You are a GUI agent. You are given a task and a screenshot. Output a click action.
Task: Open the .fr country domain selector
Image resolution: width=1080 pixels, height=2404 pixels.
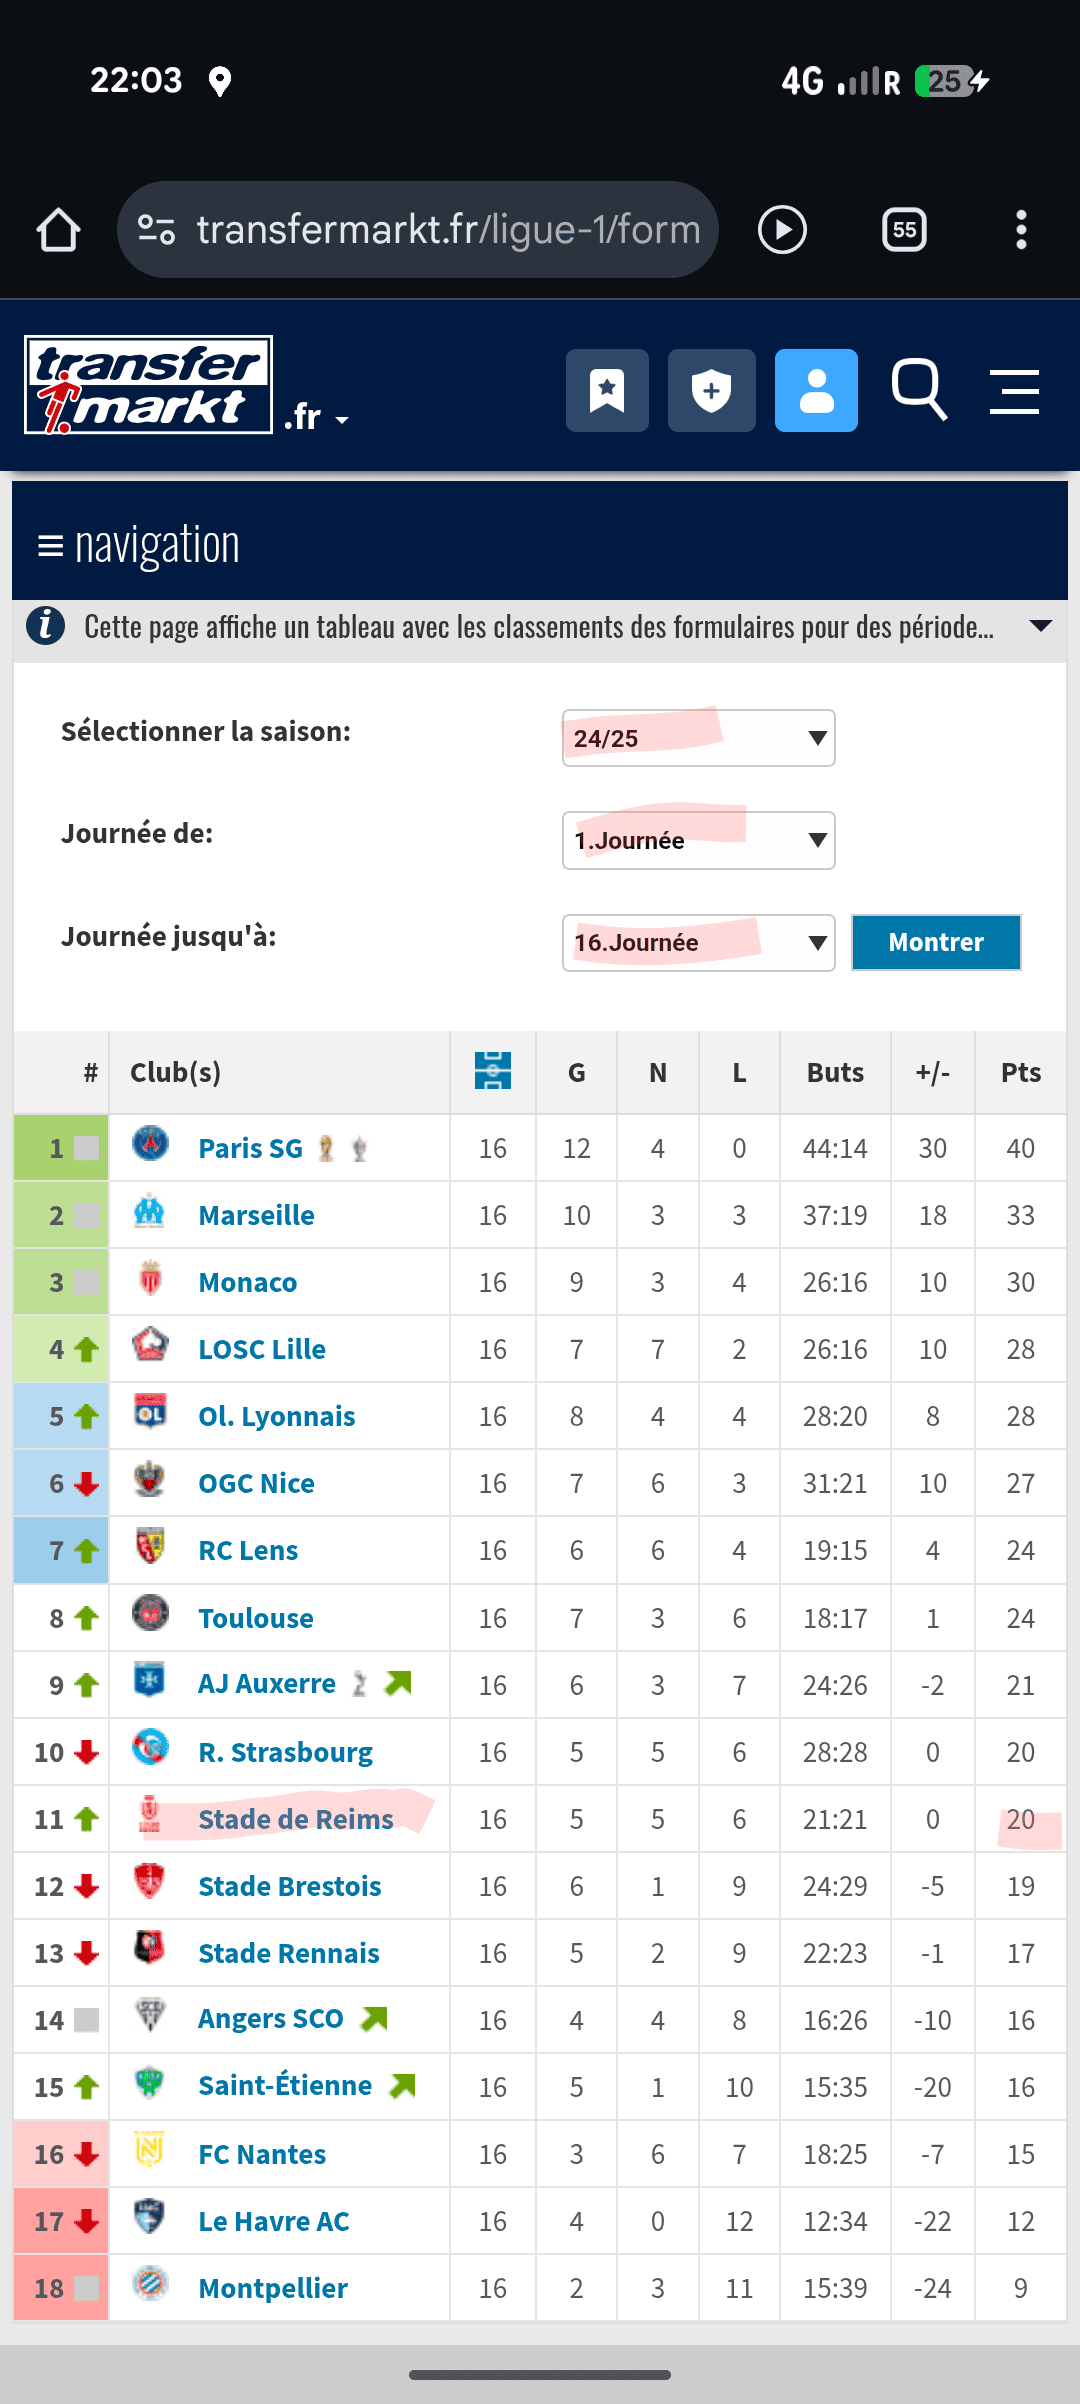pos(316,417)
